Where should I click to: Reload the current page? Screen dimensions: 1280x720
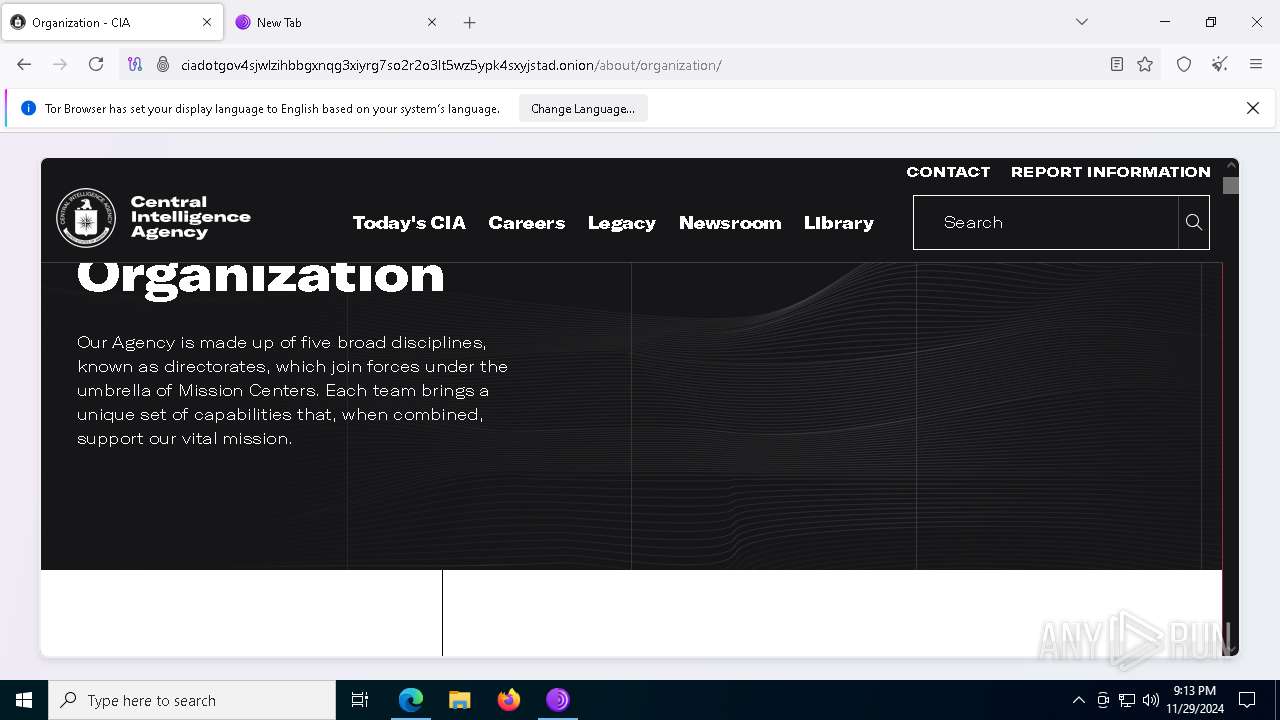point(96,64)
